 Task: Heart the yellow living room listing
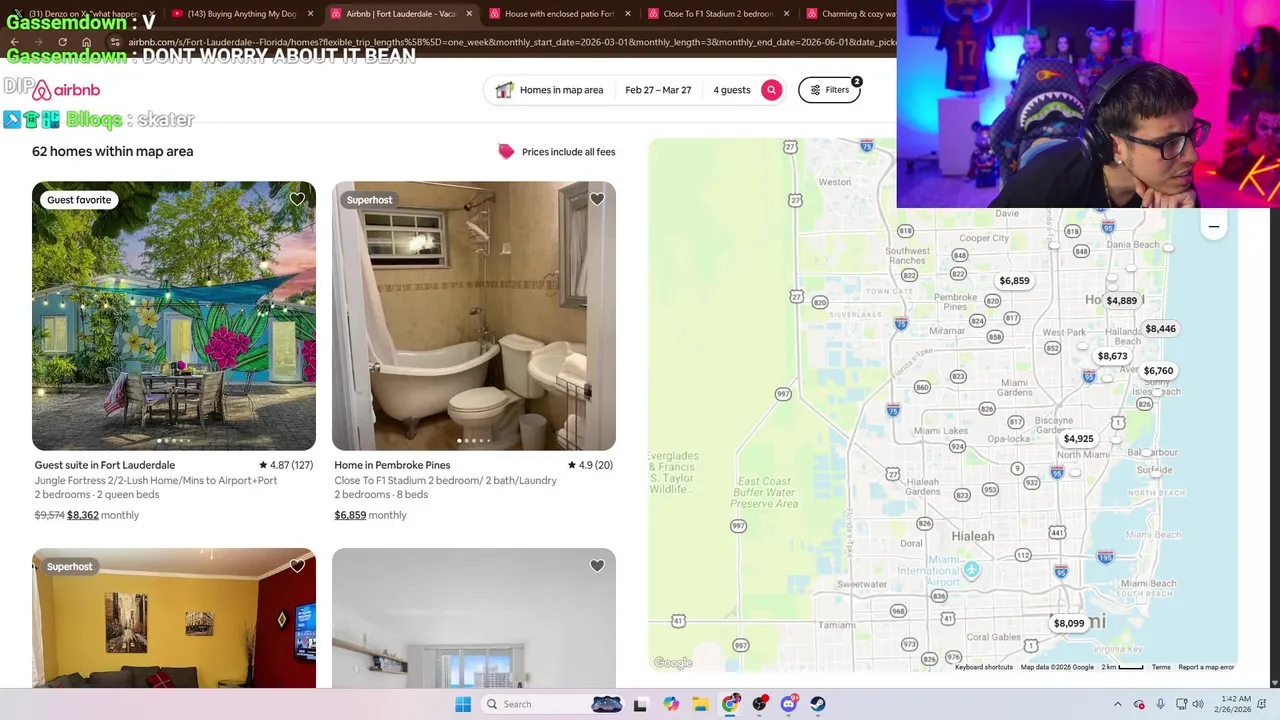[297, 566]
